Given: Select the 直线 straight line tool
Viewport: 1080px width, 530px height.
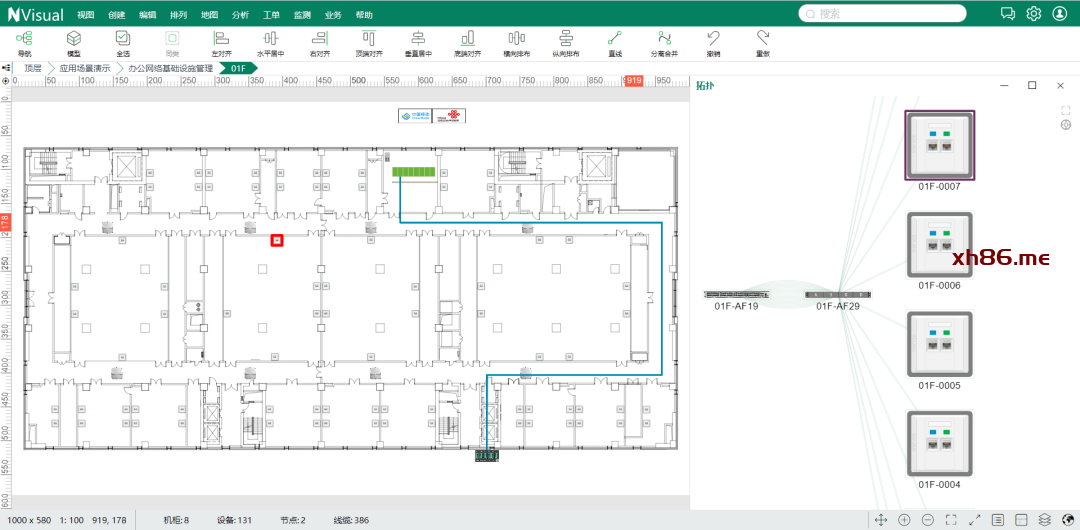Looking at the screenshot, I should point(615,43).
